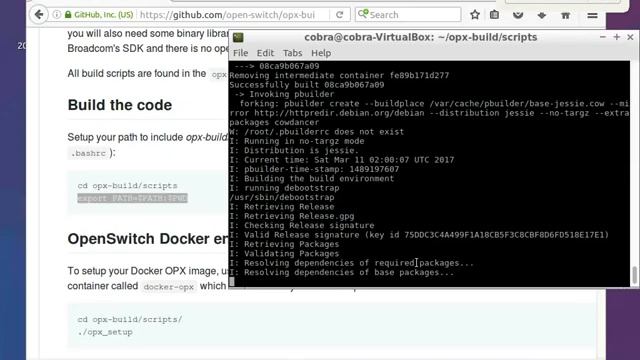The image size is (640, 360).
Task: Close the cobra terminal window
Action: (x=630, y=37)
